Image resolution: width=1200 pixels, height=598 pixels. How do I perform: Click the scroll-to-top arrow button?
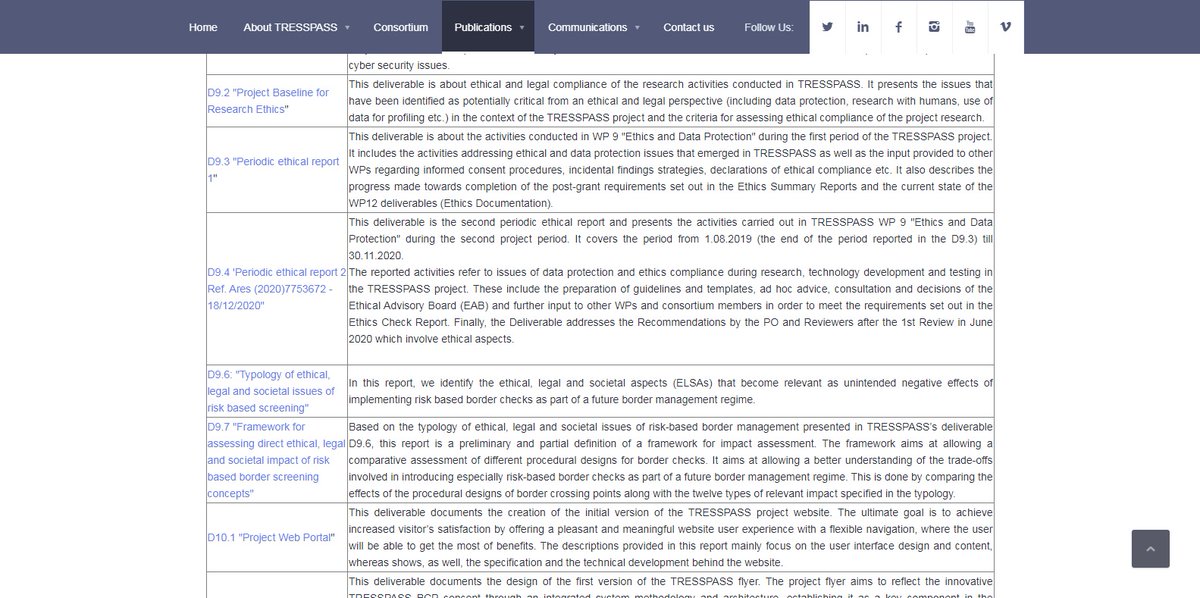coord(1150,549)
